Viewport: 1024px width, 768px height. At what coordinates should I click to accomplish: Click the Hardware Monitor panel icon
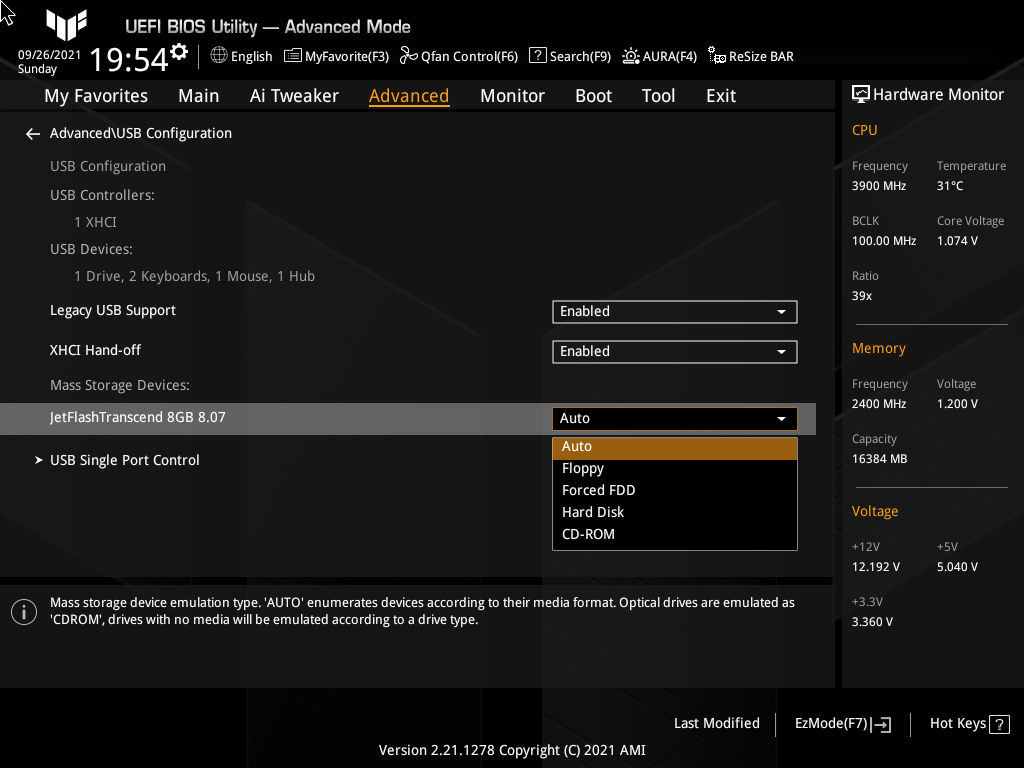[862, 94]
